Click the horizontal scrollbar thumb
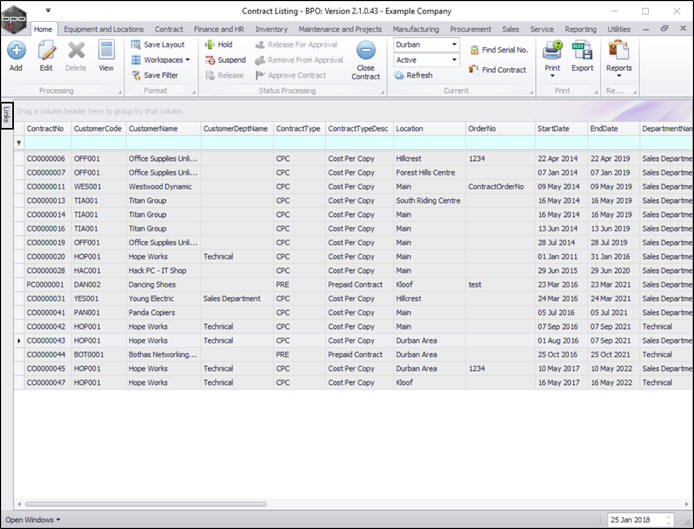This screenshot has width=694, height=529. (146, 504)
